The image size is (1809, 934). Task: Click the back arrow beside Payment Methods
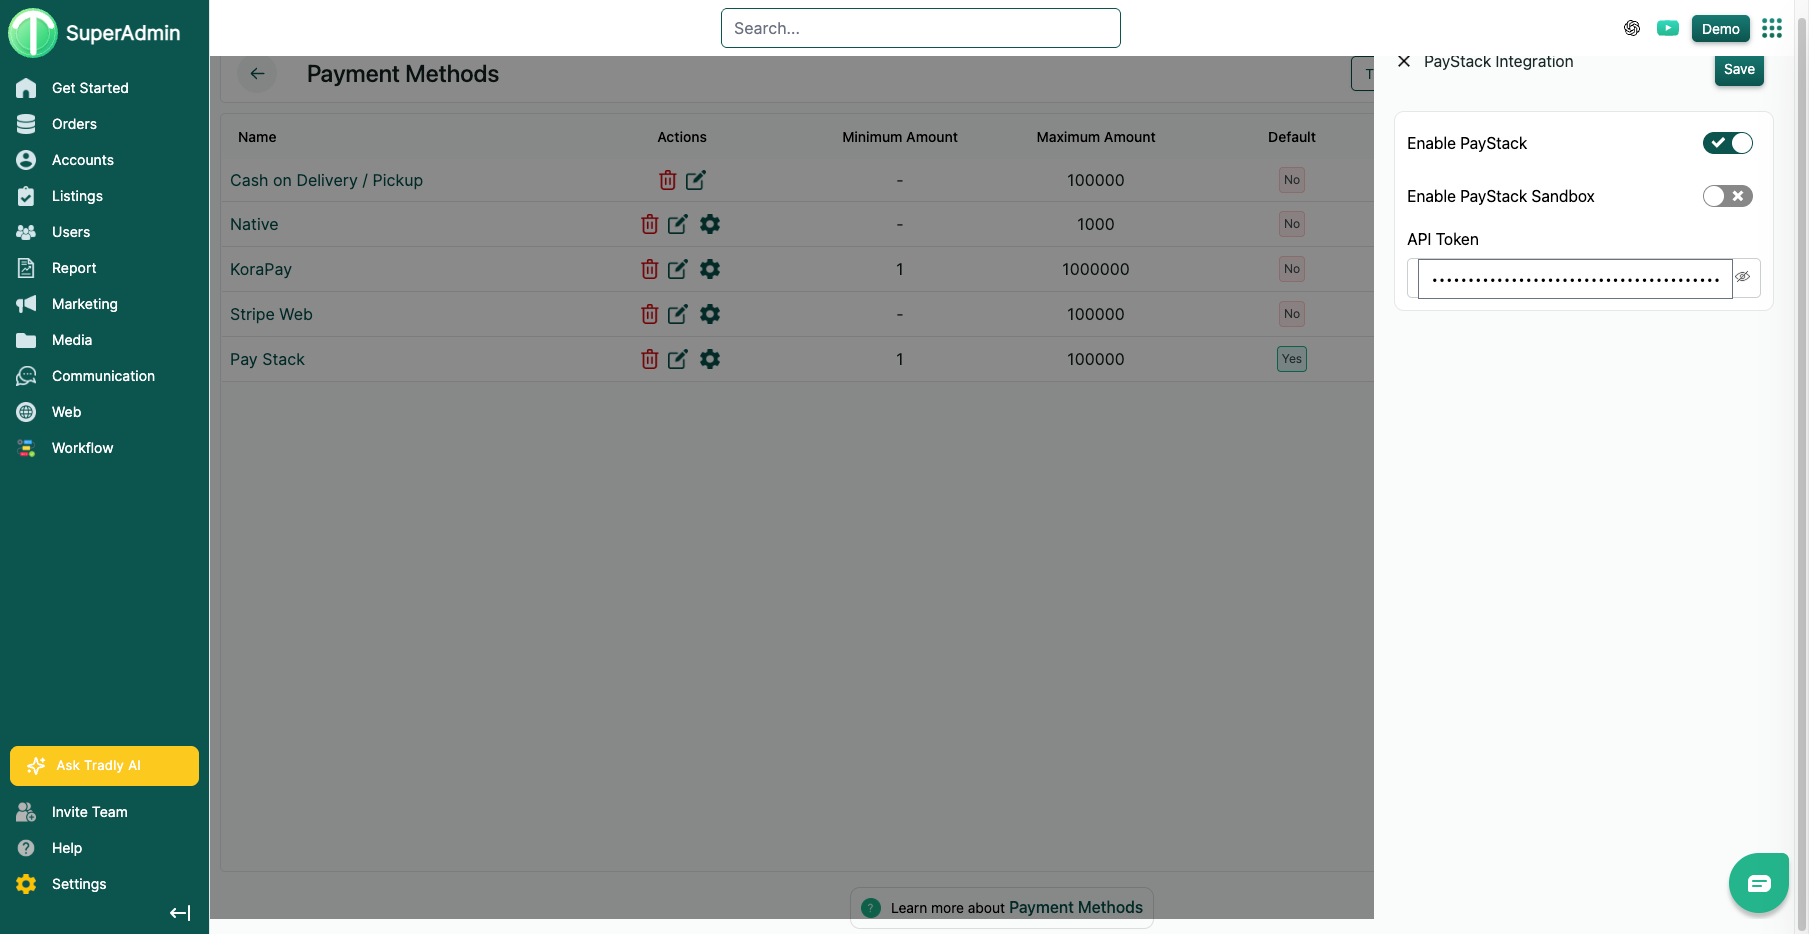[257, 74]
